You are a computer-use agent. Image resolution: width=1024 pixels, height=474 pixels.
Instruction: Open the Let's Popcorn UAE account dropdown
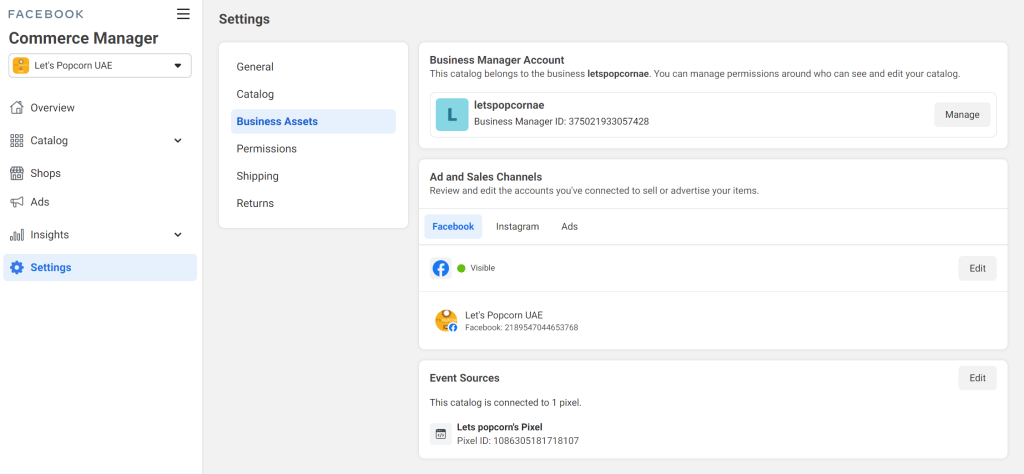pyautogui.click(x=100, y=65)
